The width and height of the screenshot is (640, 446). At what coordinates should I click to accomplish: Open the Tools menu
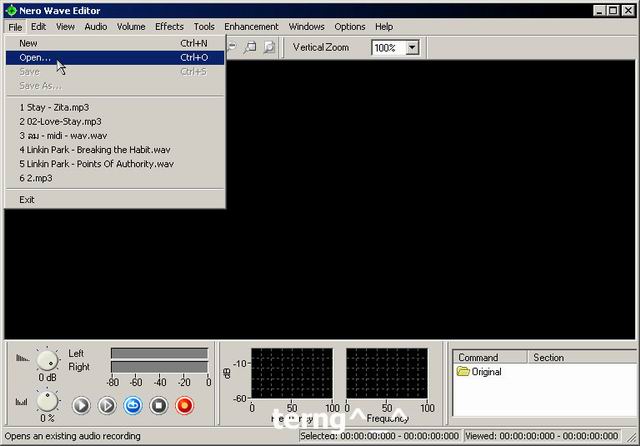(x=204, y=27)
